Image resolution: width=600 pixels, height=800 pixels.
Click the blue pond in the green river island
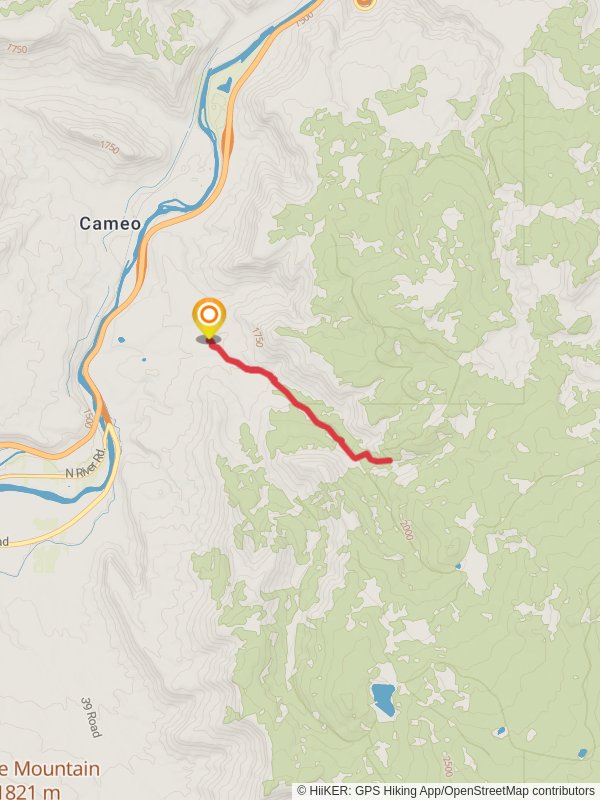coord(225,85)
